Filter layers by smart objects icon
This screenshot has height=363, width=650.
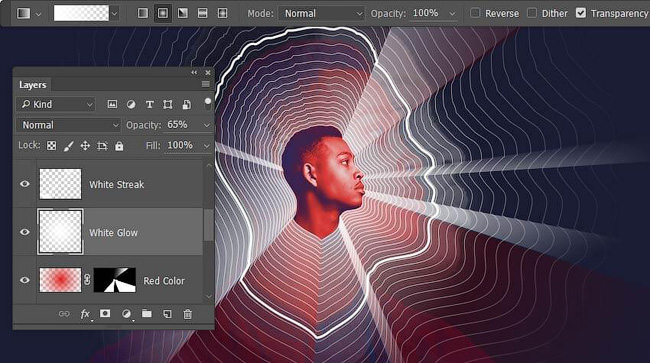coord(187,104)
